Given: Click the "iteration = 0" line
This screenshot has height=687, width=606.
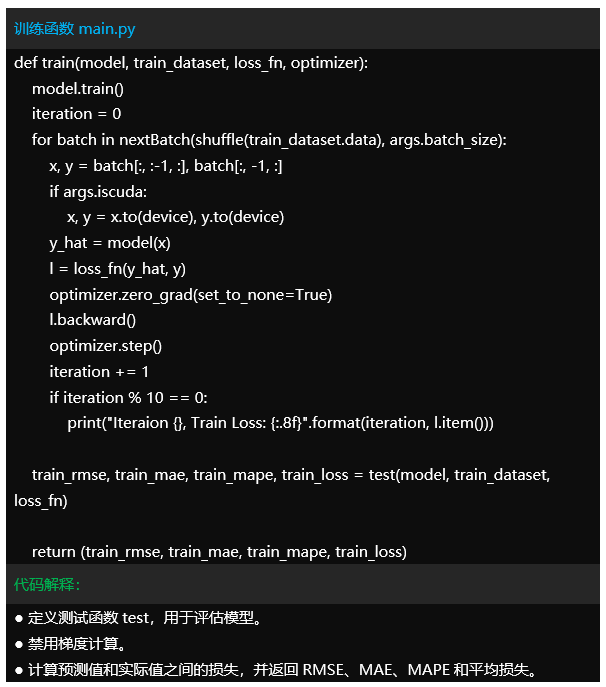Looking at the screenshot, I should tap(77, 114).
